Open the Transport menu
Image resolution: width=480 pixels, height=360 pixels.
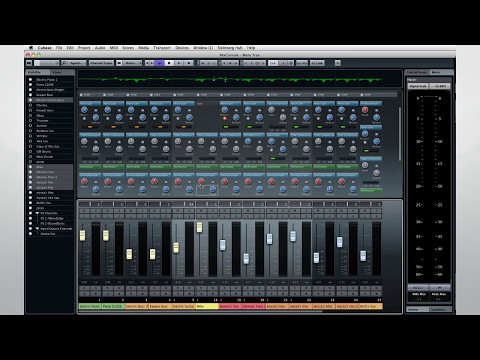(x=162, y=48)
